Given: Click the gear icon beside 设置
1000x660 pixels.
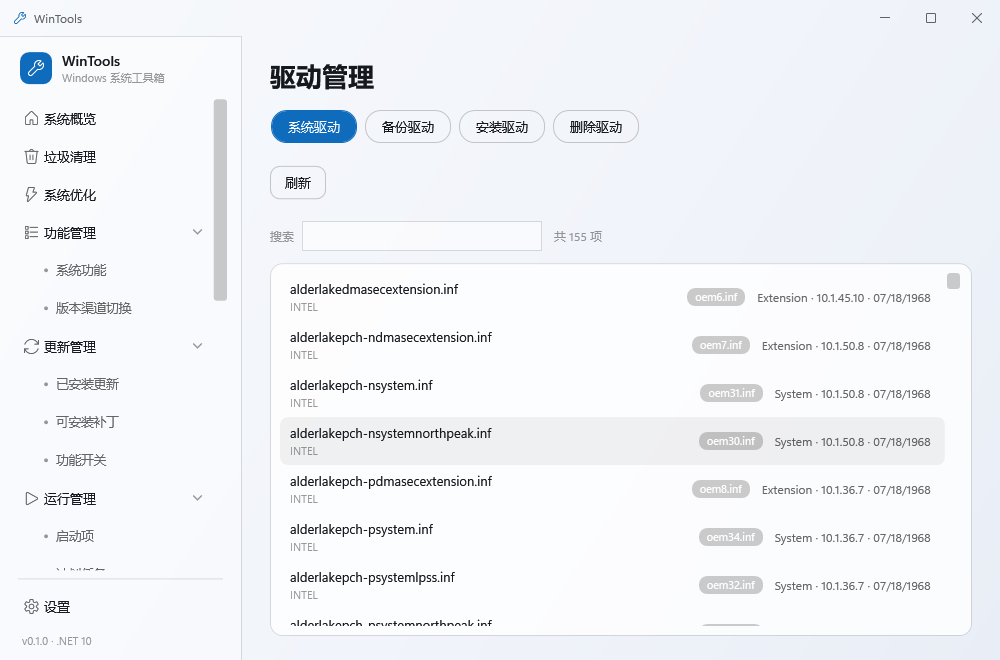Looking at the screenshot, I should coord(31,606).
